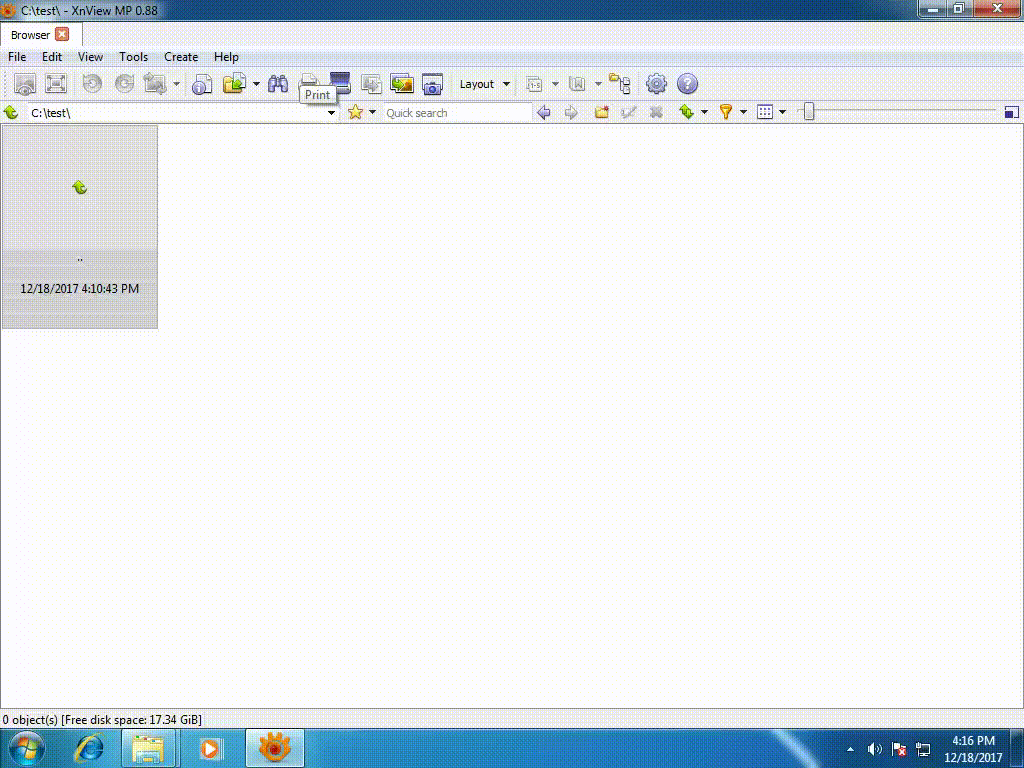Click the maximize panel icon at toolbar end
The width and height of the screenshot is (1024, 768).
[x=1012, y=112]
